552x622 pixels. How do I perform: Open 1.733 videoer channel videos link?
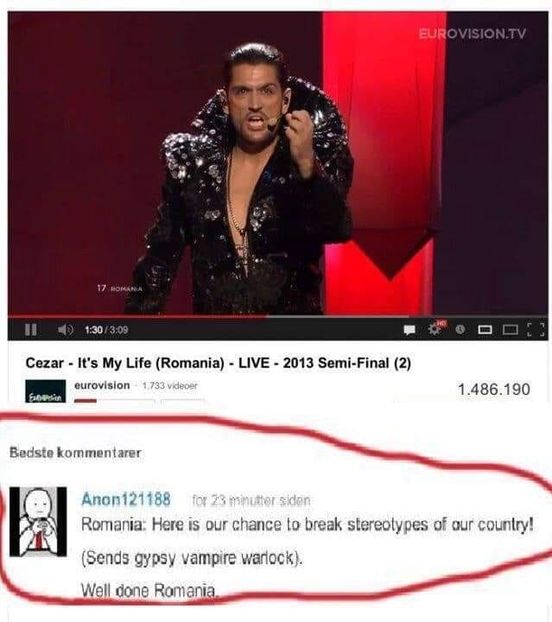click(170, 386)
